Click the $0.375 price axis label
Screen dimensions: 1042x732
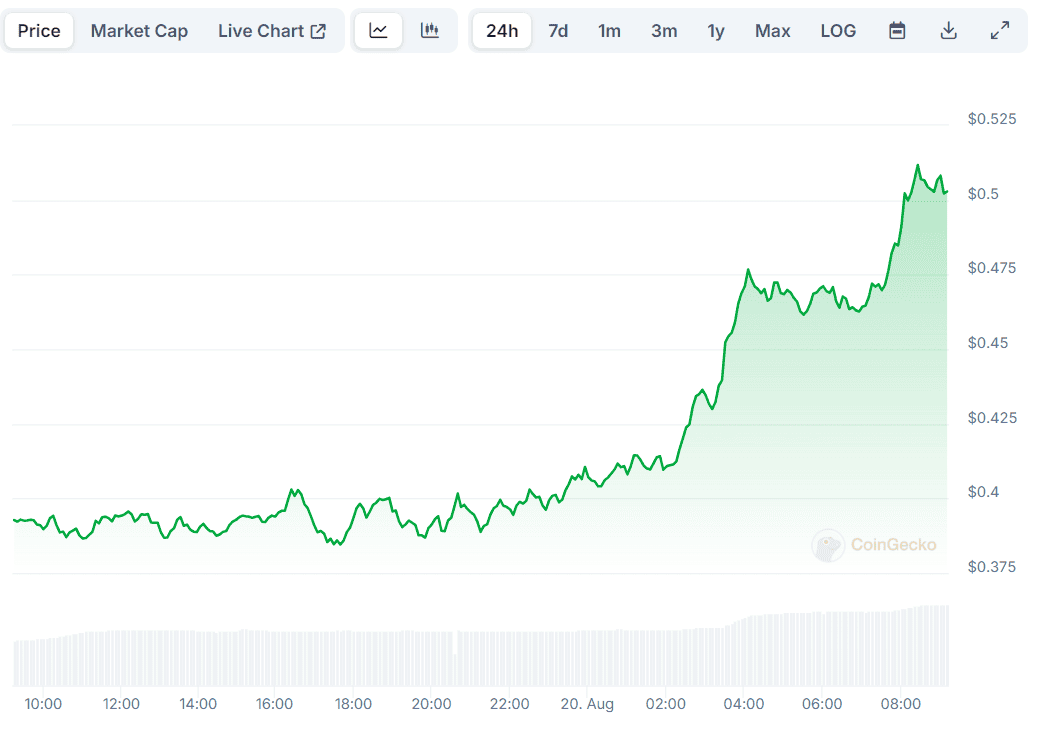pyautogui.click(x=991, y=567)
